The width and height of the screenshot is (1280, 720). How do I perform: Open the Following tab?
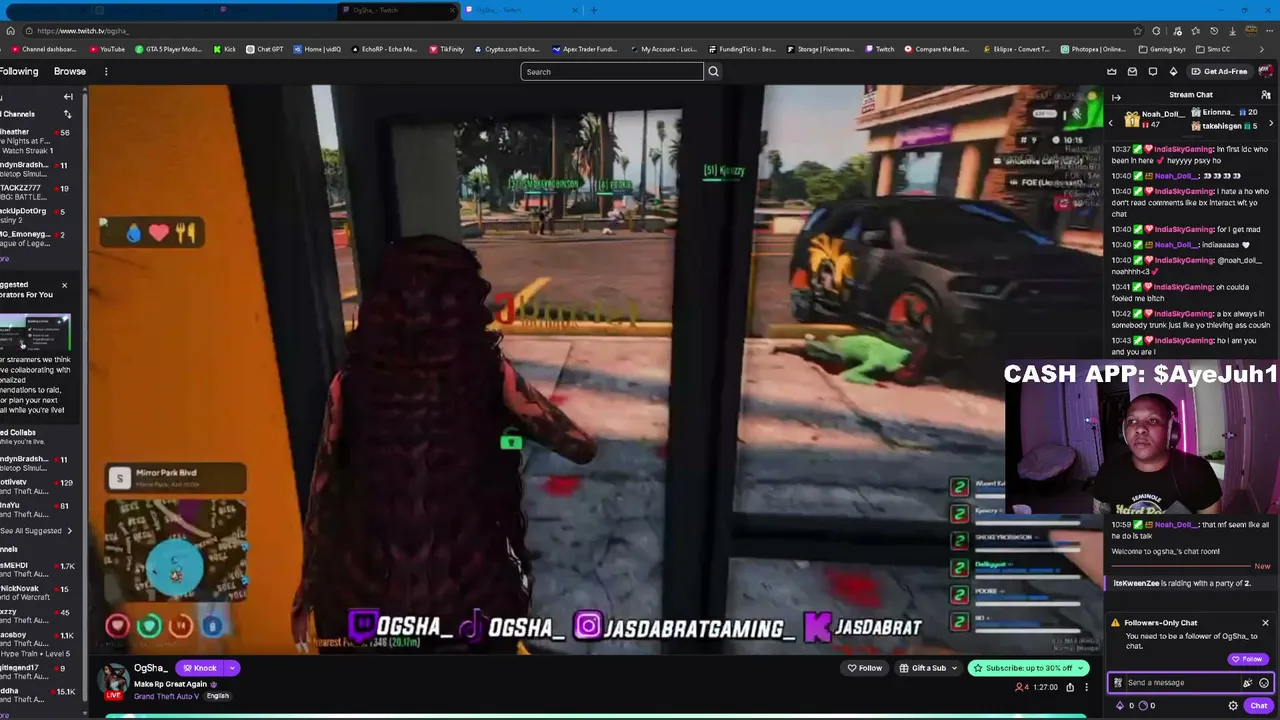point(19,72)
